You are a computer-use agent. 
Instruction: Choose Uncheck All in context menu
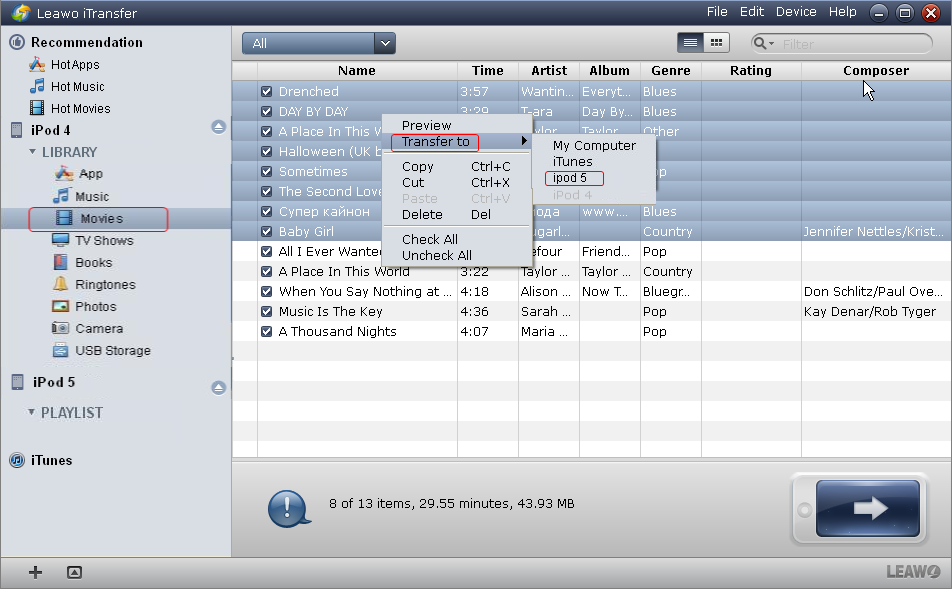coord(457,255)
